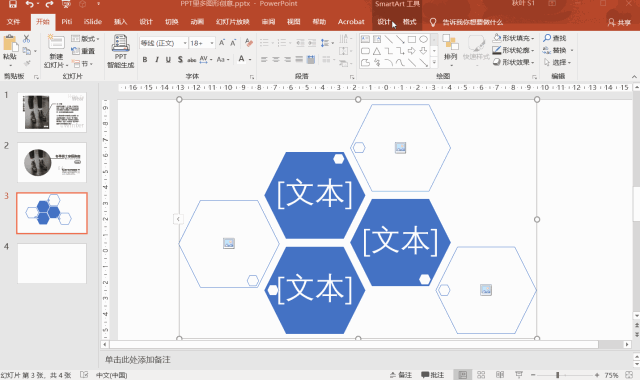The image size is (640, 380).
Task: Switch to slide sorter view icon
Action: click(x=481, y=375)
